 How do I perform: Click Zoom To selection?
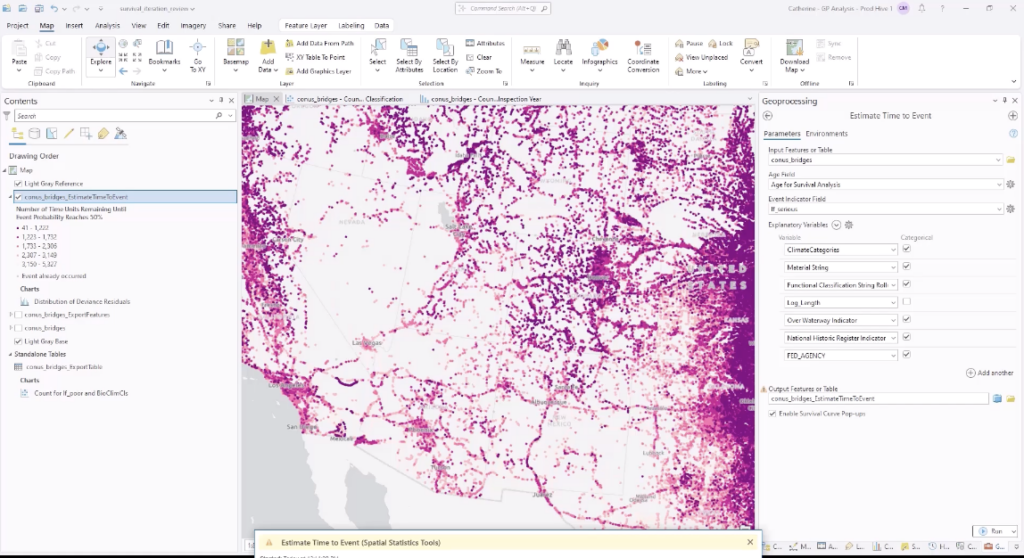pyautogui.click(x=484, y=71)
